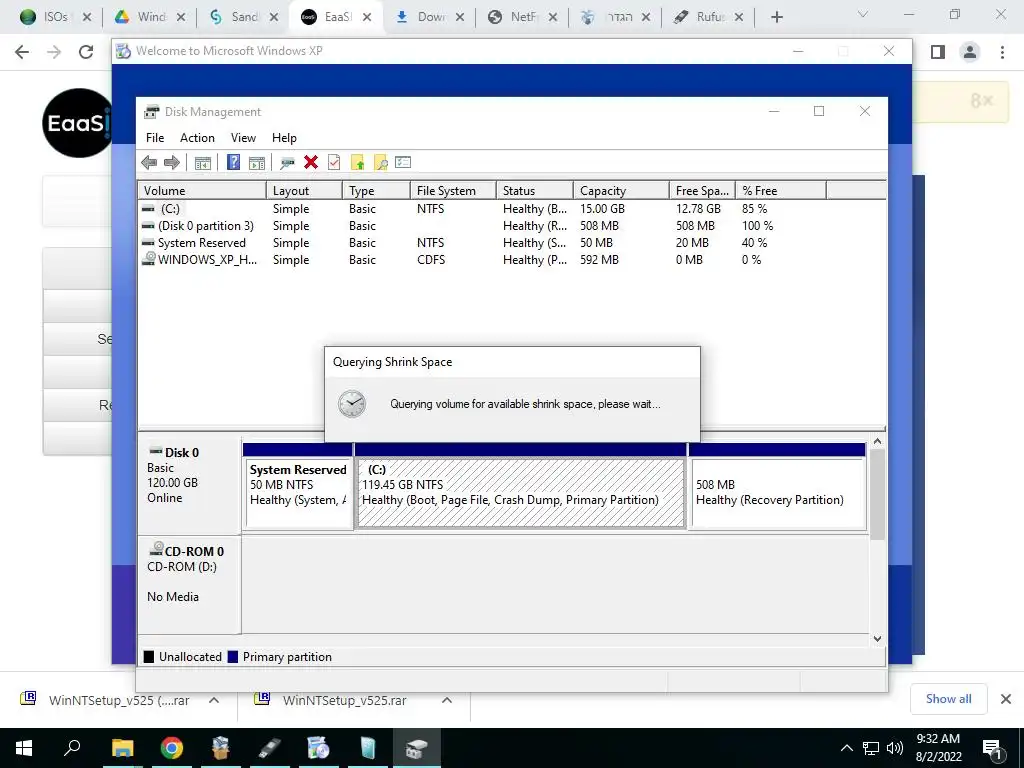Switch to the NetF browser tab
The width and height of the screenshot is (1024, 768).
coord(523,17)
